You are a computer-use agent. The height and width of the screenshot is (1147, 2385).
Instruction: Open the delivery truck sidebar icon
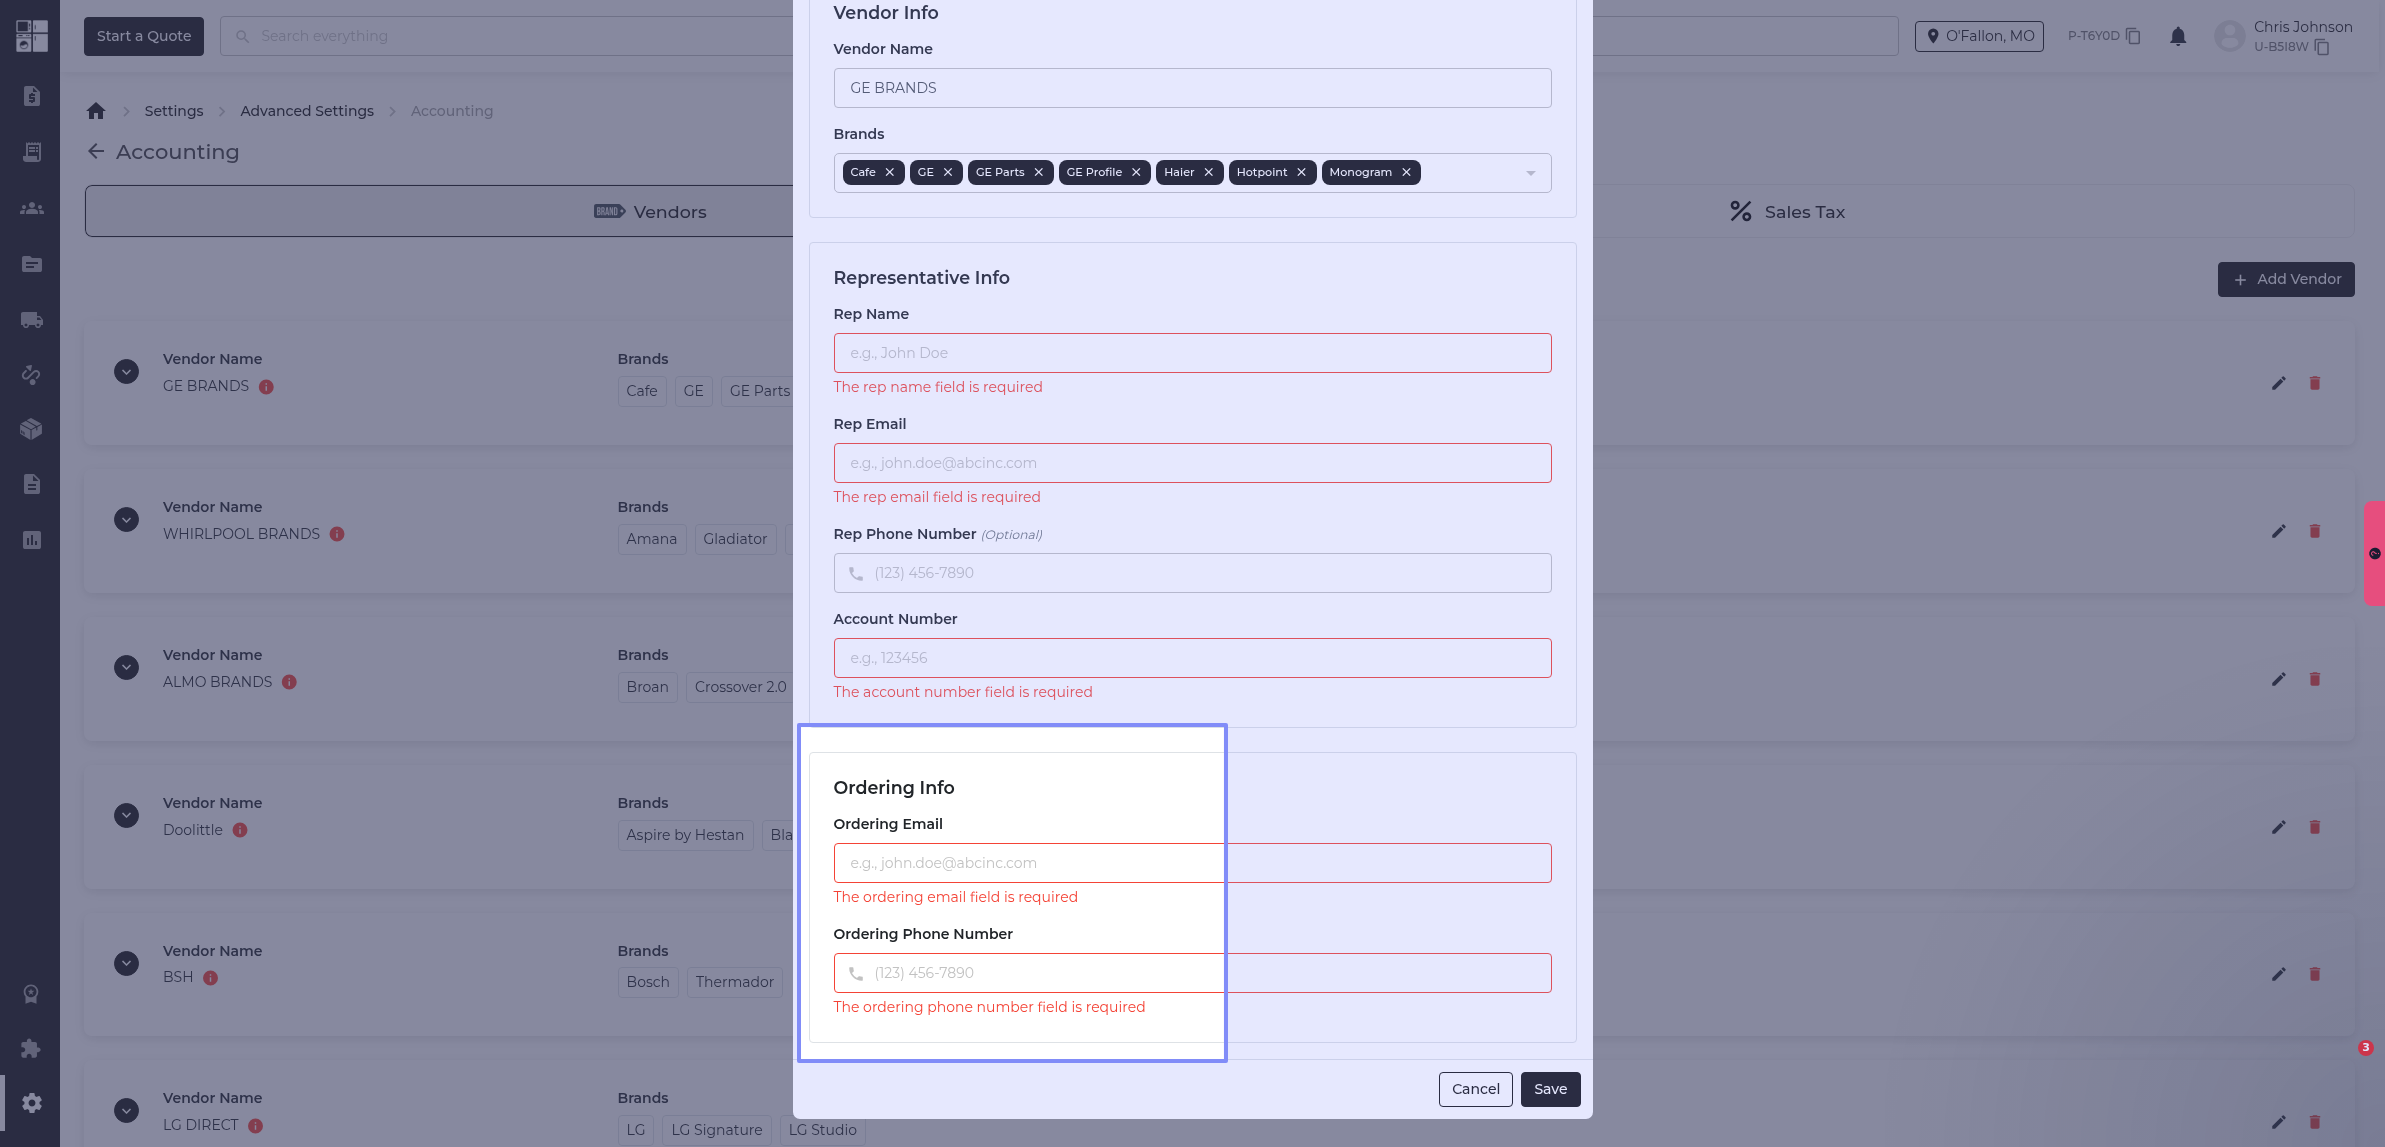pyautogui.click(x=32, y=320)
